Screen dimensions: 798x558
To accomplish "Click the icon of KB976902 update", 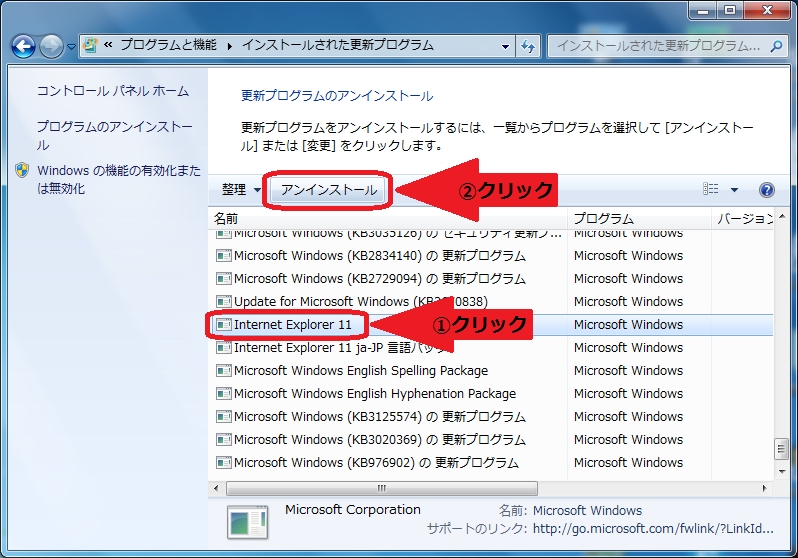I will (x=224, y=462).
